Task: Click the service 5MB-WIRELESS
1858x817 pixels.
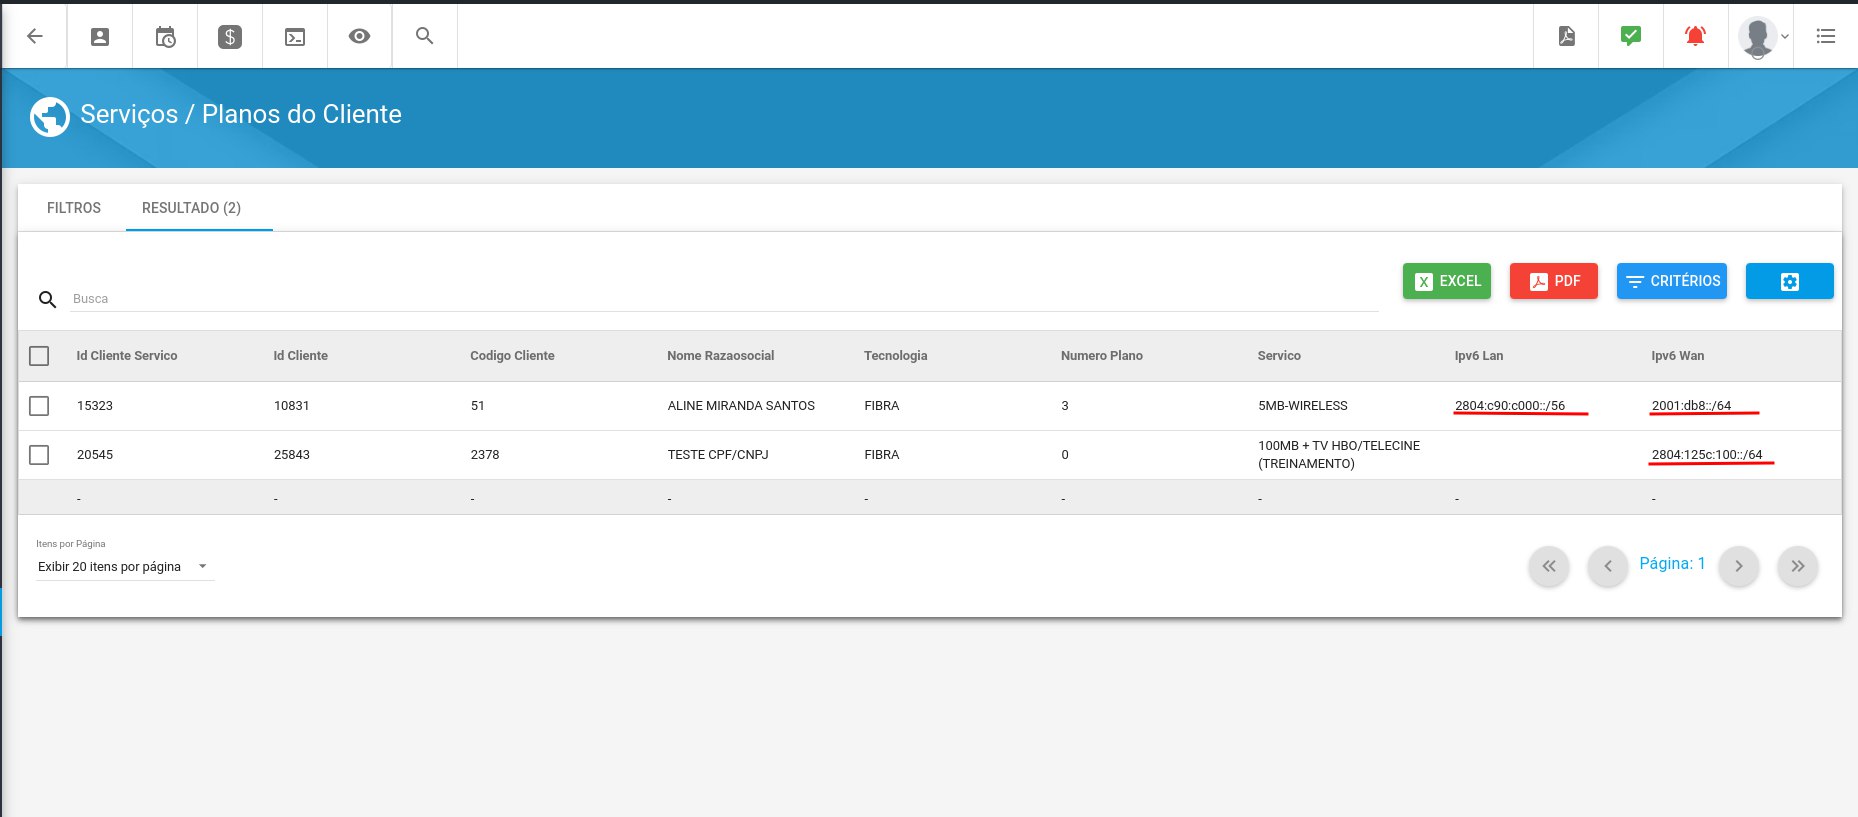Action: (x=1303, y=406)
